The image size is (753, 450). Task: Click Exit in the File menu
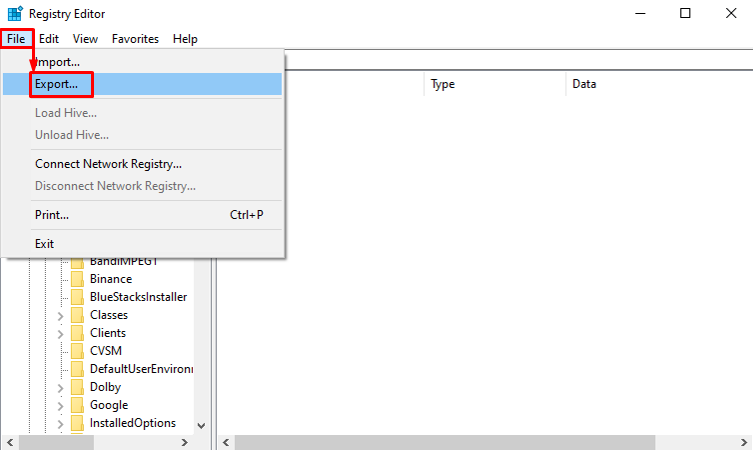[45, 244]
